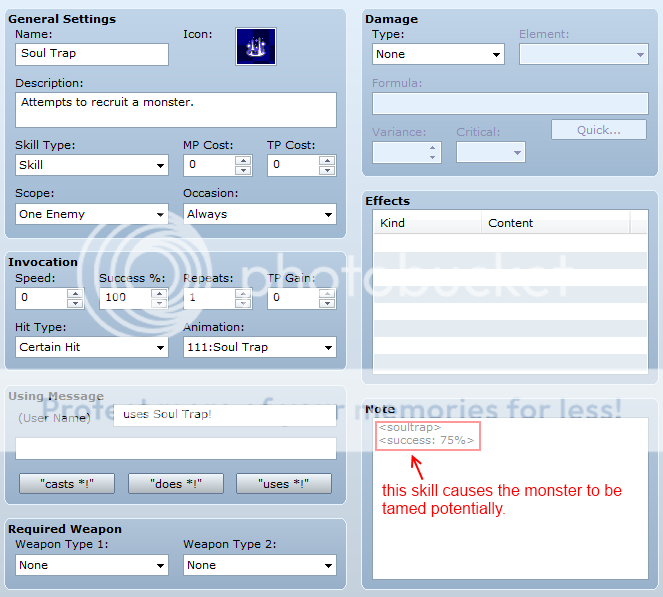Open the Skill Type dropdown
Viewport: 663px width, 597px height.
point(92,165)
